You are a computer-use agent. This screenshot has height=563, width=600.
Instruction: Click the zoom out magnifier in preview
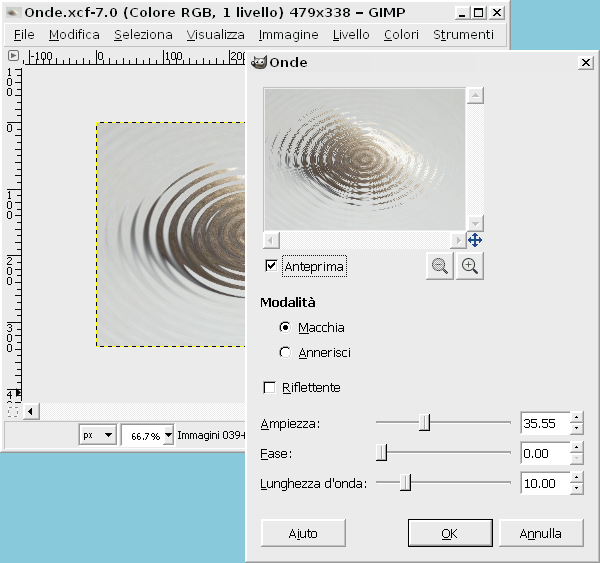(x=439, y=267)
